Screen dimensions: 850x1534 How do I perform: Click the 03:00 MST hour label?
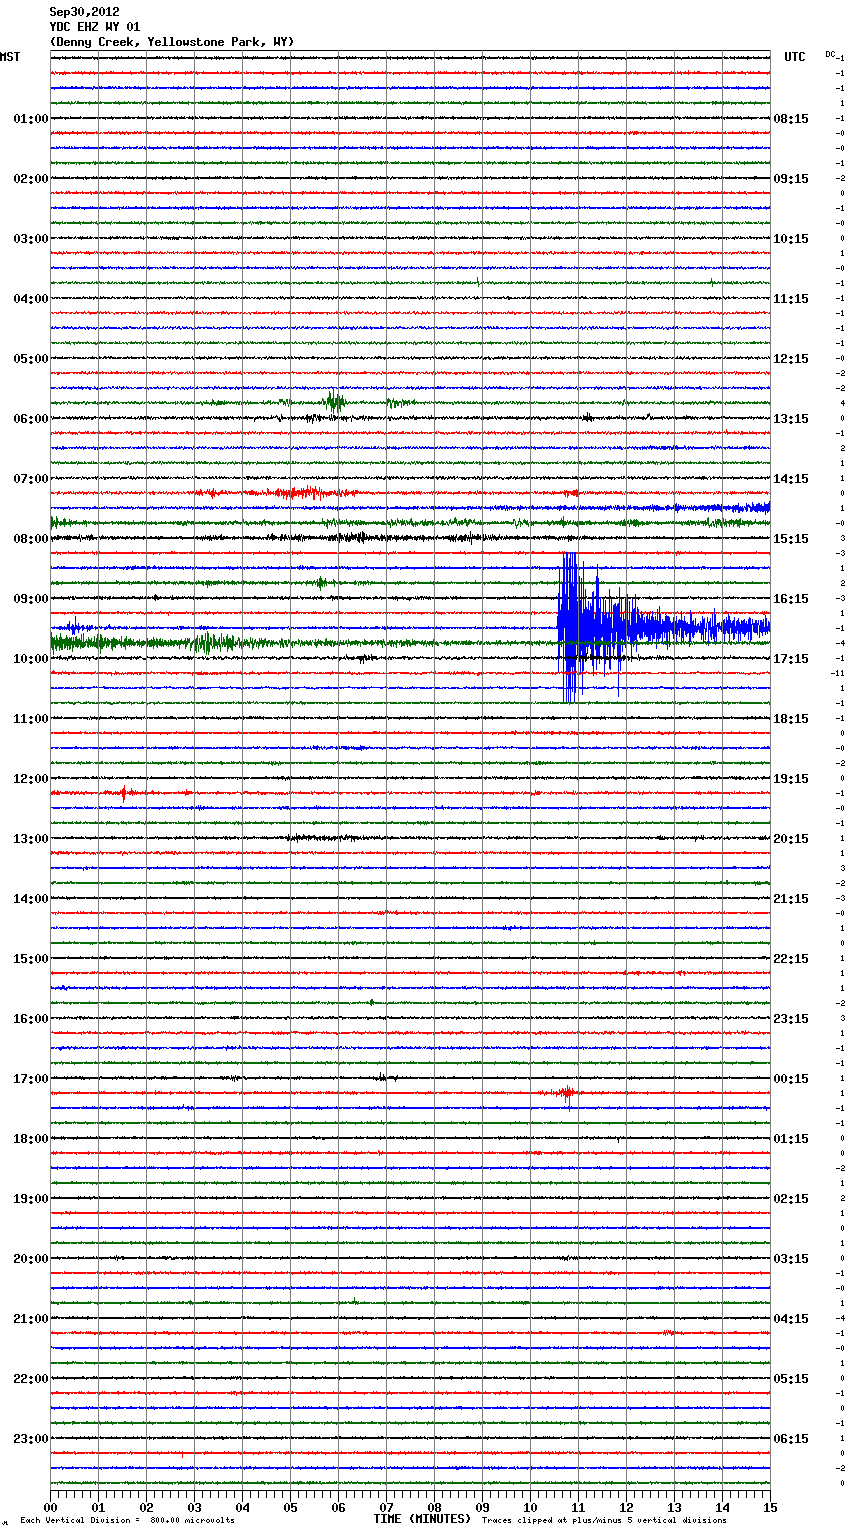(31, 239)
